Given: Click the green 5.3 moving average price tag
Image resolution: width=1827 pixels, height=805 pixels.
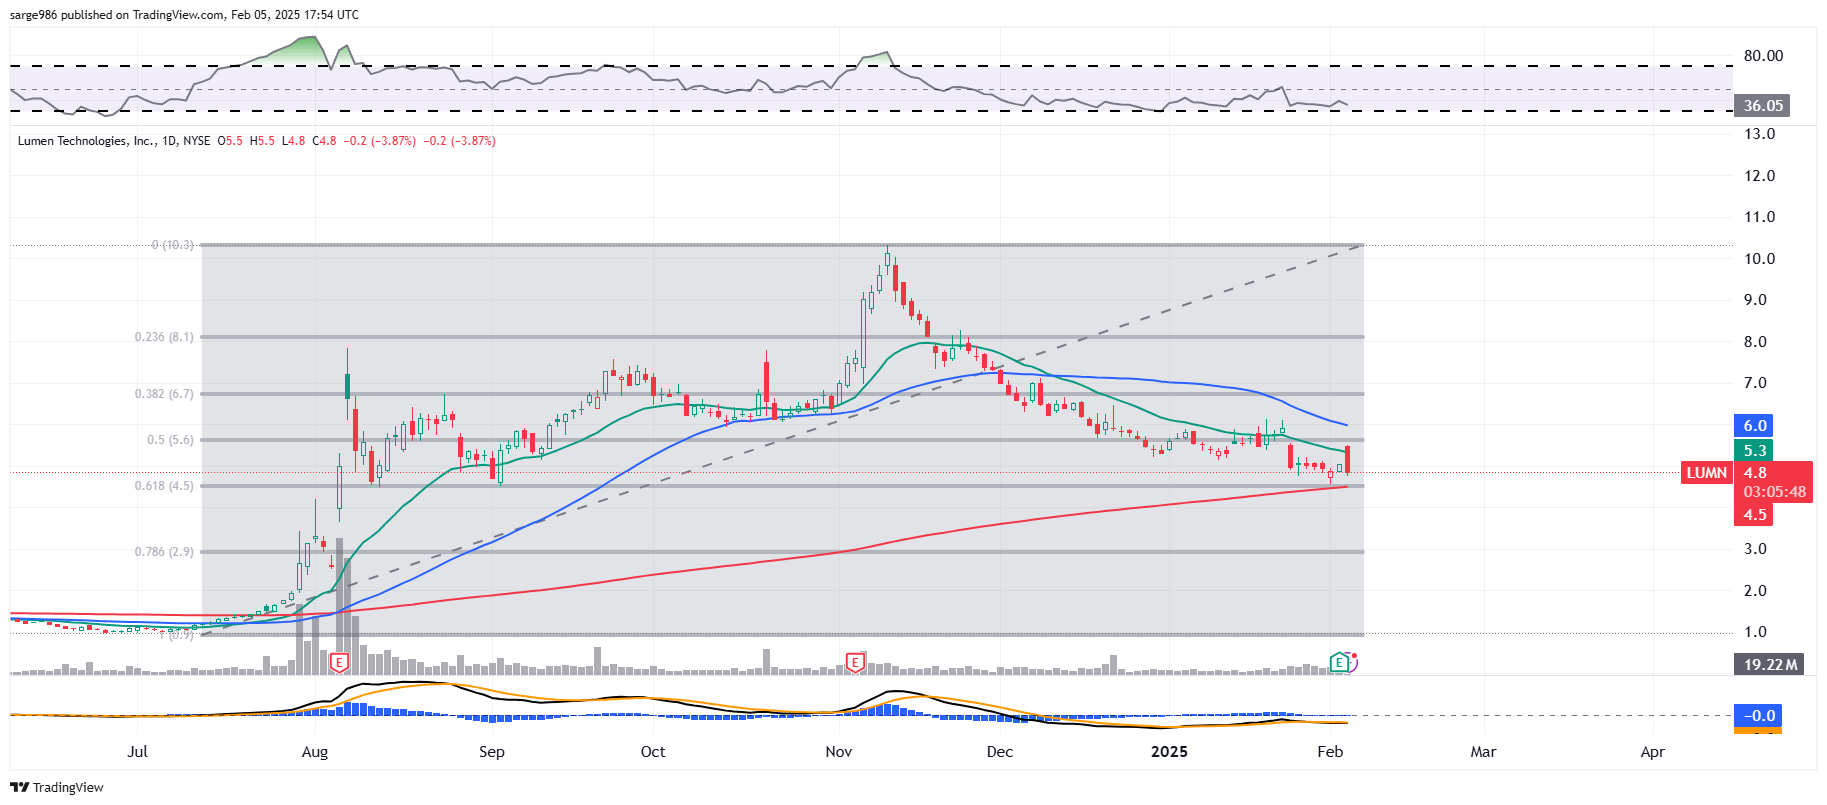Looking at the screenshot, I should [1755, 451].
